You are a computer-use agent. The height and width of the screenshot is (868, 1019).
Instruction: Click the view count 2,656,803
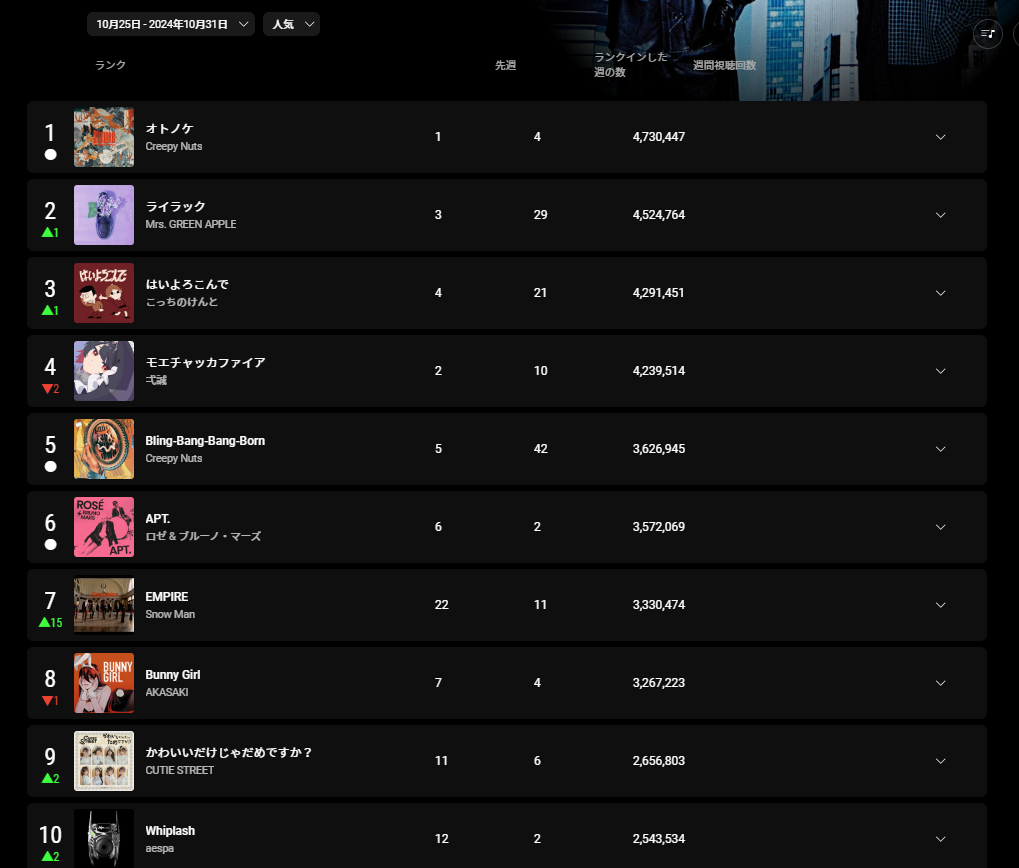(x=659, y=761)
